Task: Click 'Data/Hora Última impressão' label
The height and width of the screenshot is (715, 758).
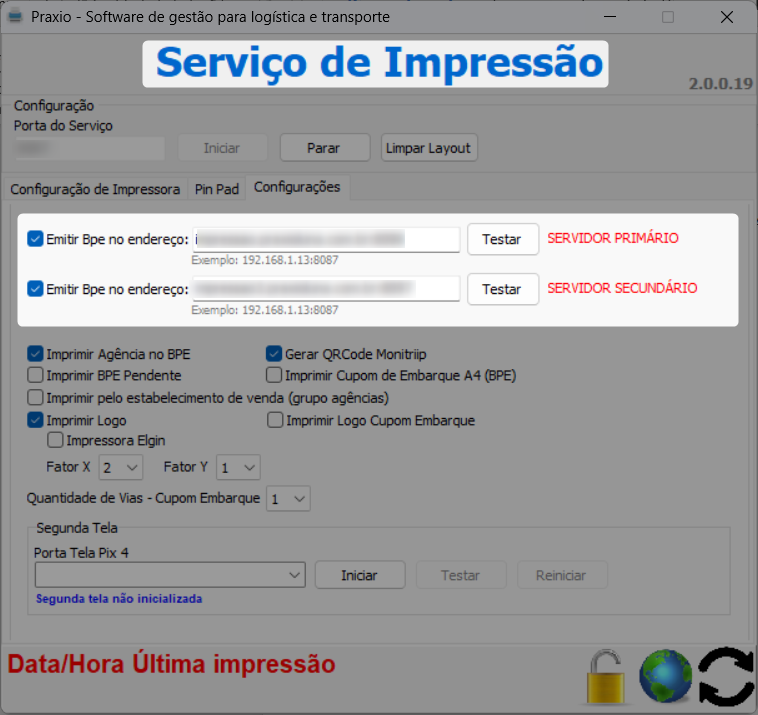Action: (171, 664)
